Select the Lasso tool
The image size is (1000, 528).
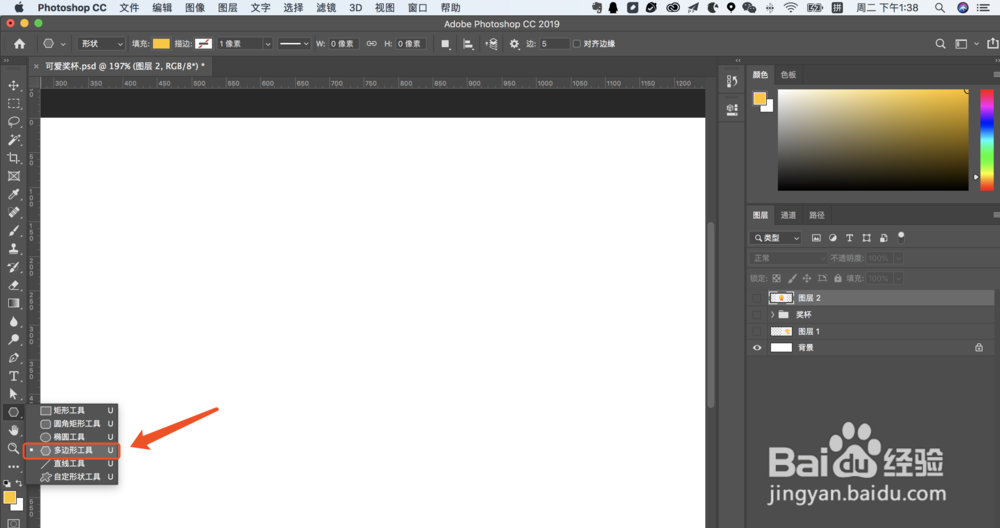[x=13, y=121]
